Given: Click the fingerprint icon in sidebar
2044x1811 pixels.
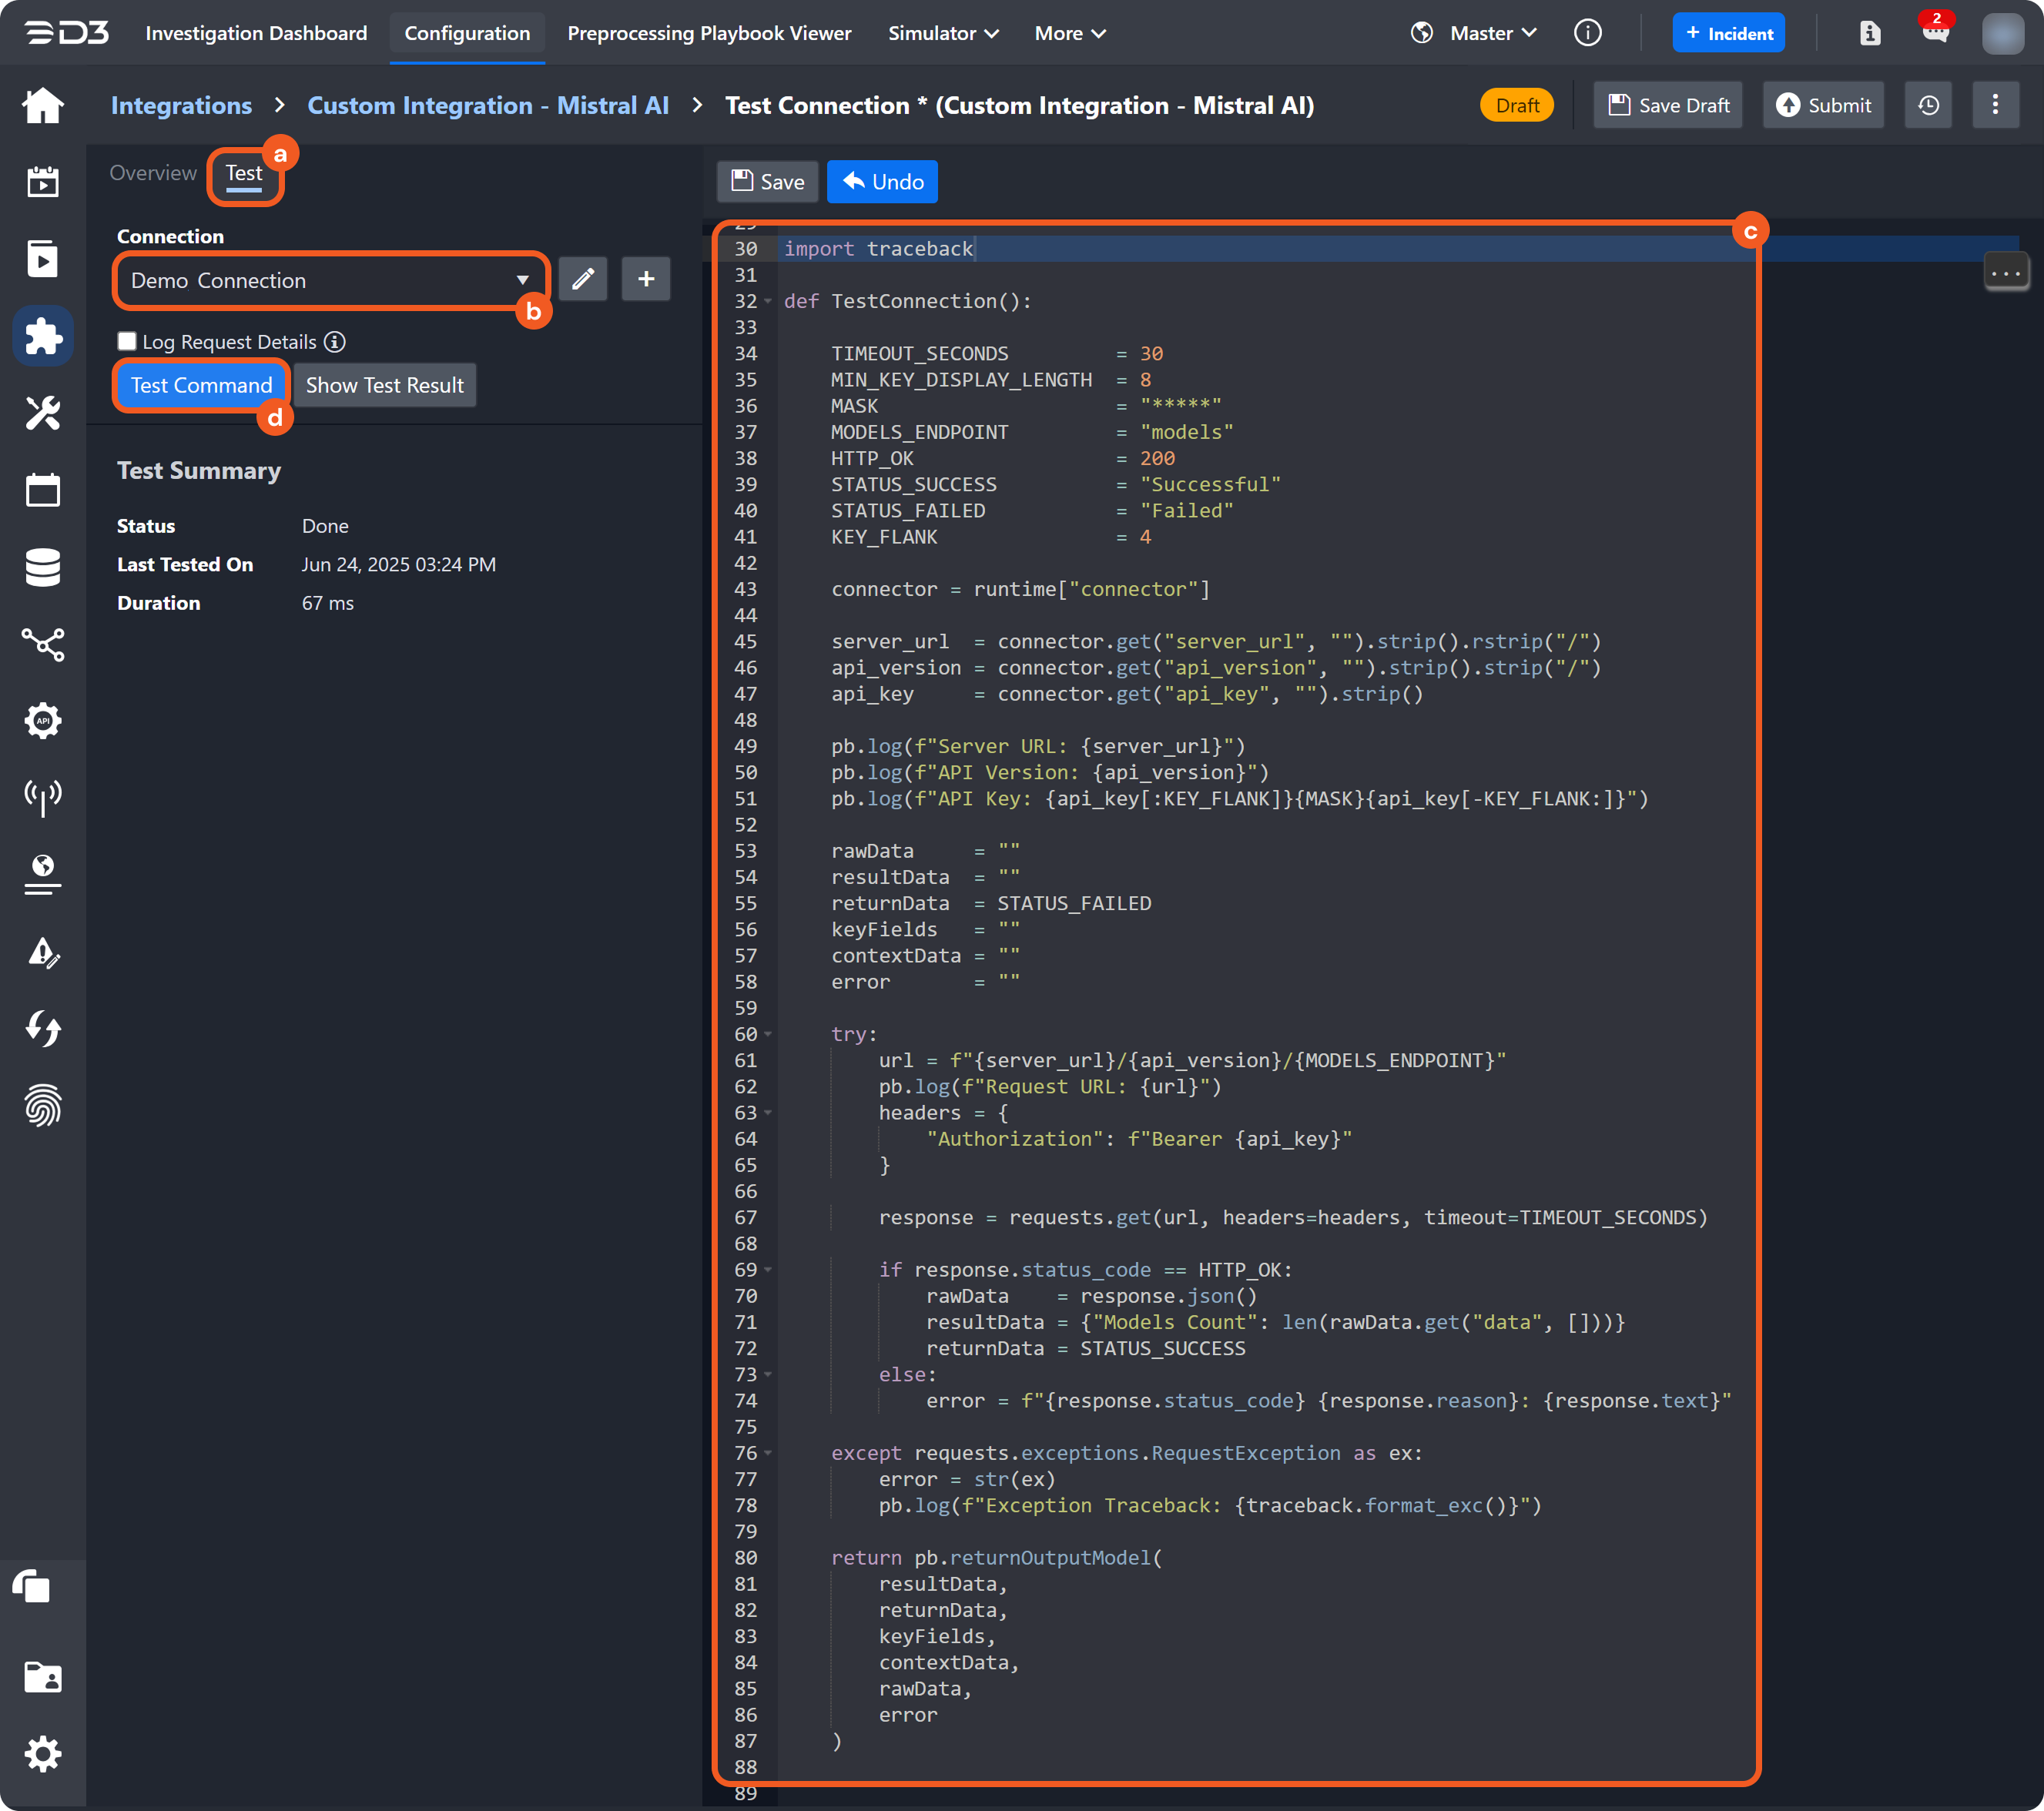Looking at the screenshot, I should 42,1106.
